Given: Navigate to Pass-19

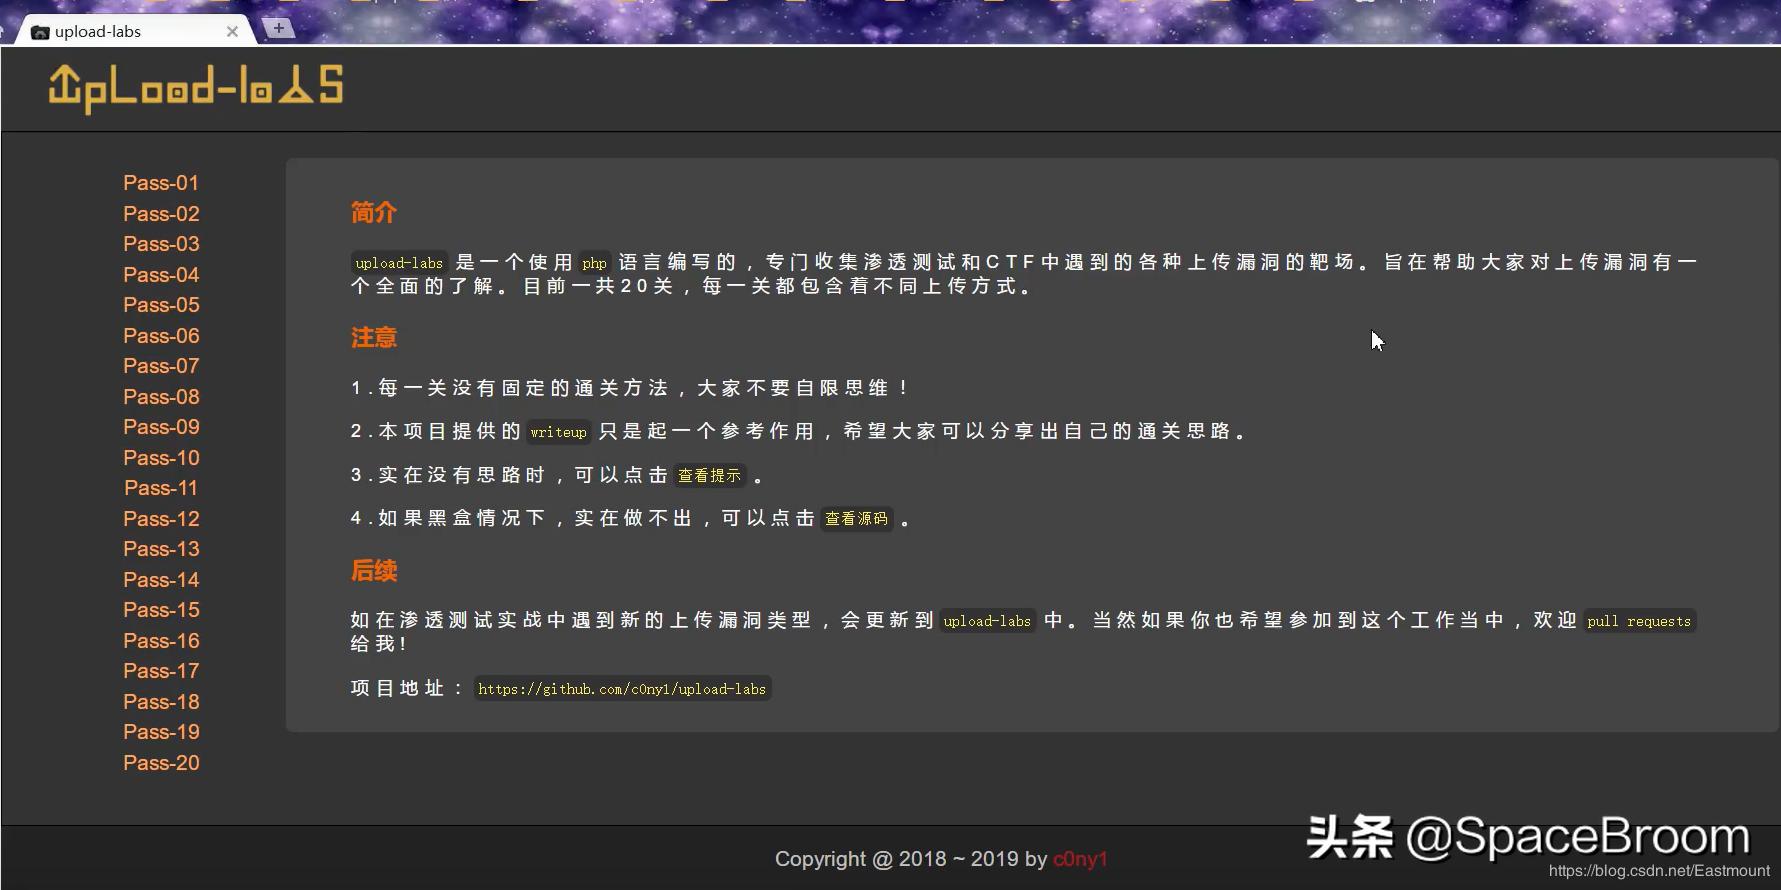Looking at the screenshot, I should (x=161, y=732).
